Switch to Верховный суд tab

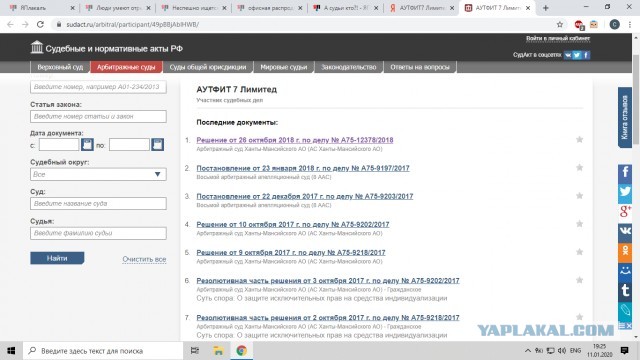60,67
